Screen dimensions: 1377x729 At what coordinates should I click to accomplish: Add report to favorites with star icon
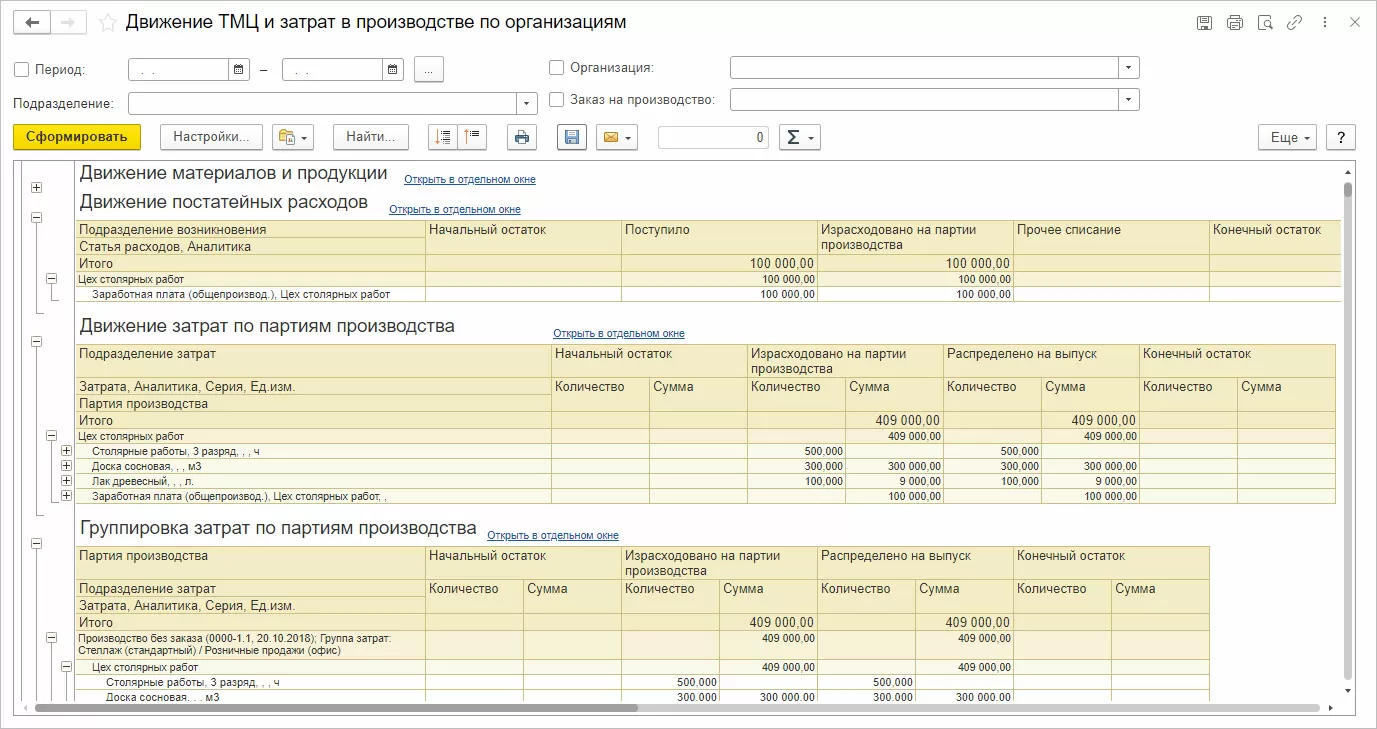[108, 22]
